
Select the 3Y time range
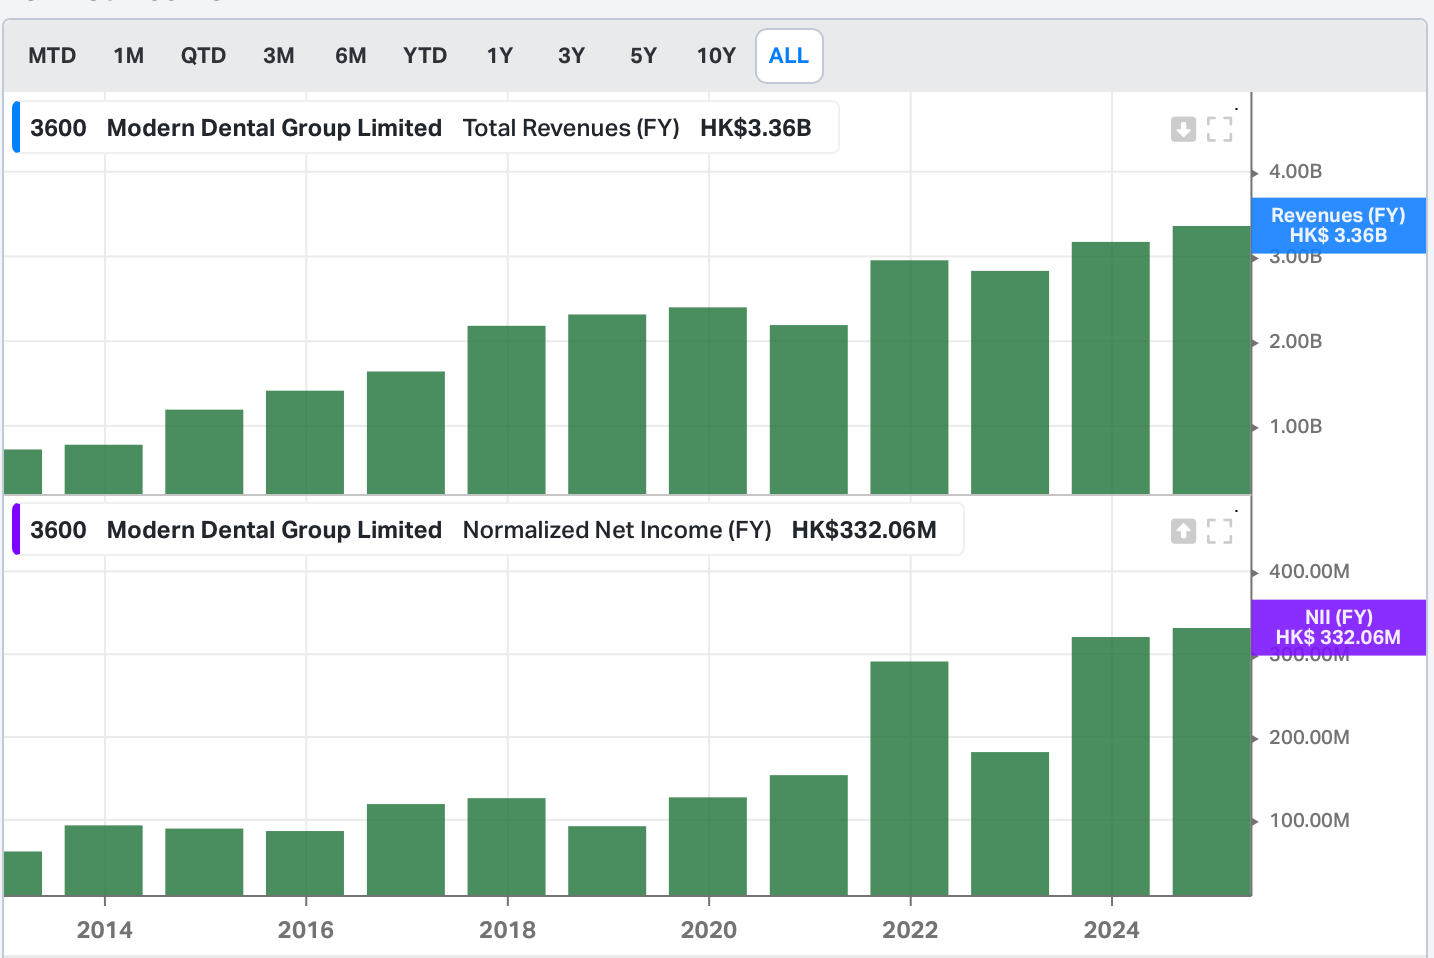click(x=572, y=56)
